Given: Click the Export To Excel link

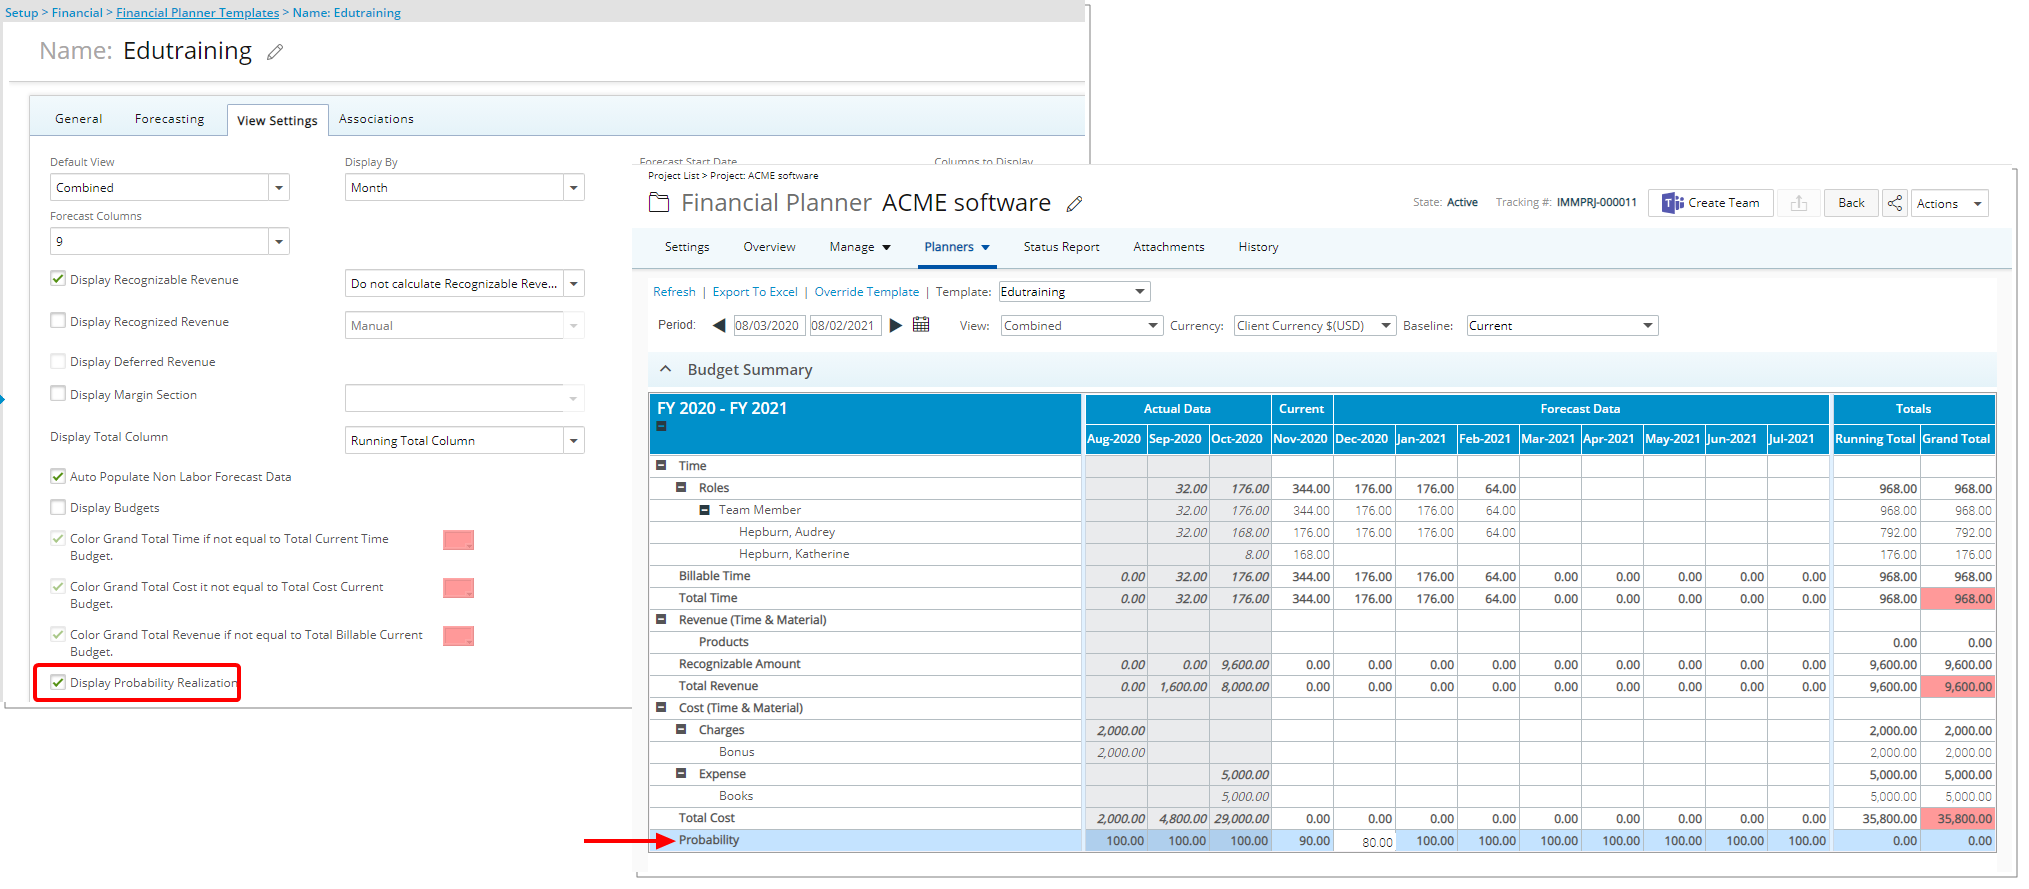Looking at the screenshot, I should (x=755, y=292).
